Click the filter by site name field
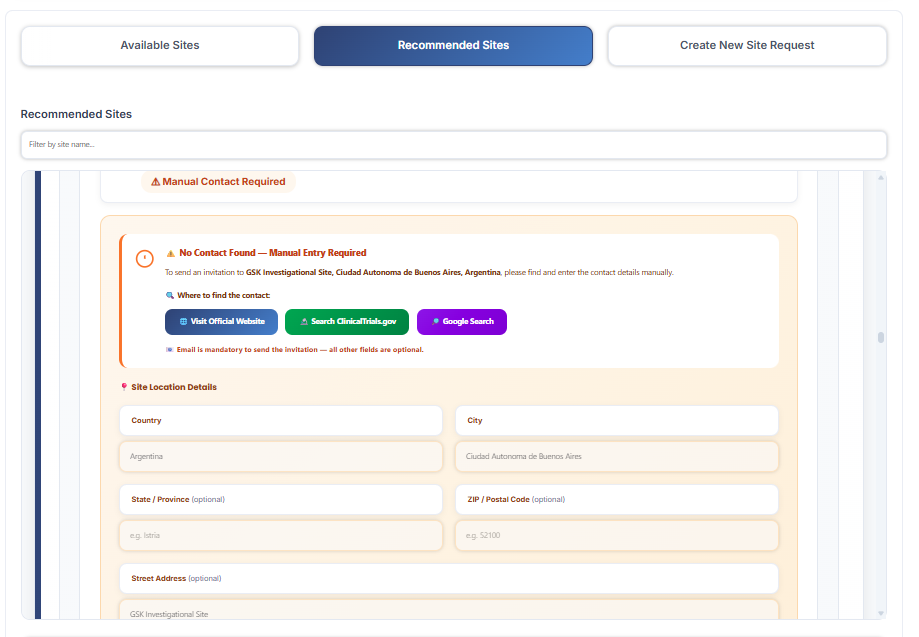919x637 pixels. [453, 145]
